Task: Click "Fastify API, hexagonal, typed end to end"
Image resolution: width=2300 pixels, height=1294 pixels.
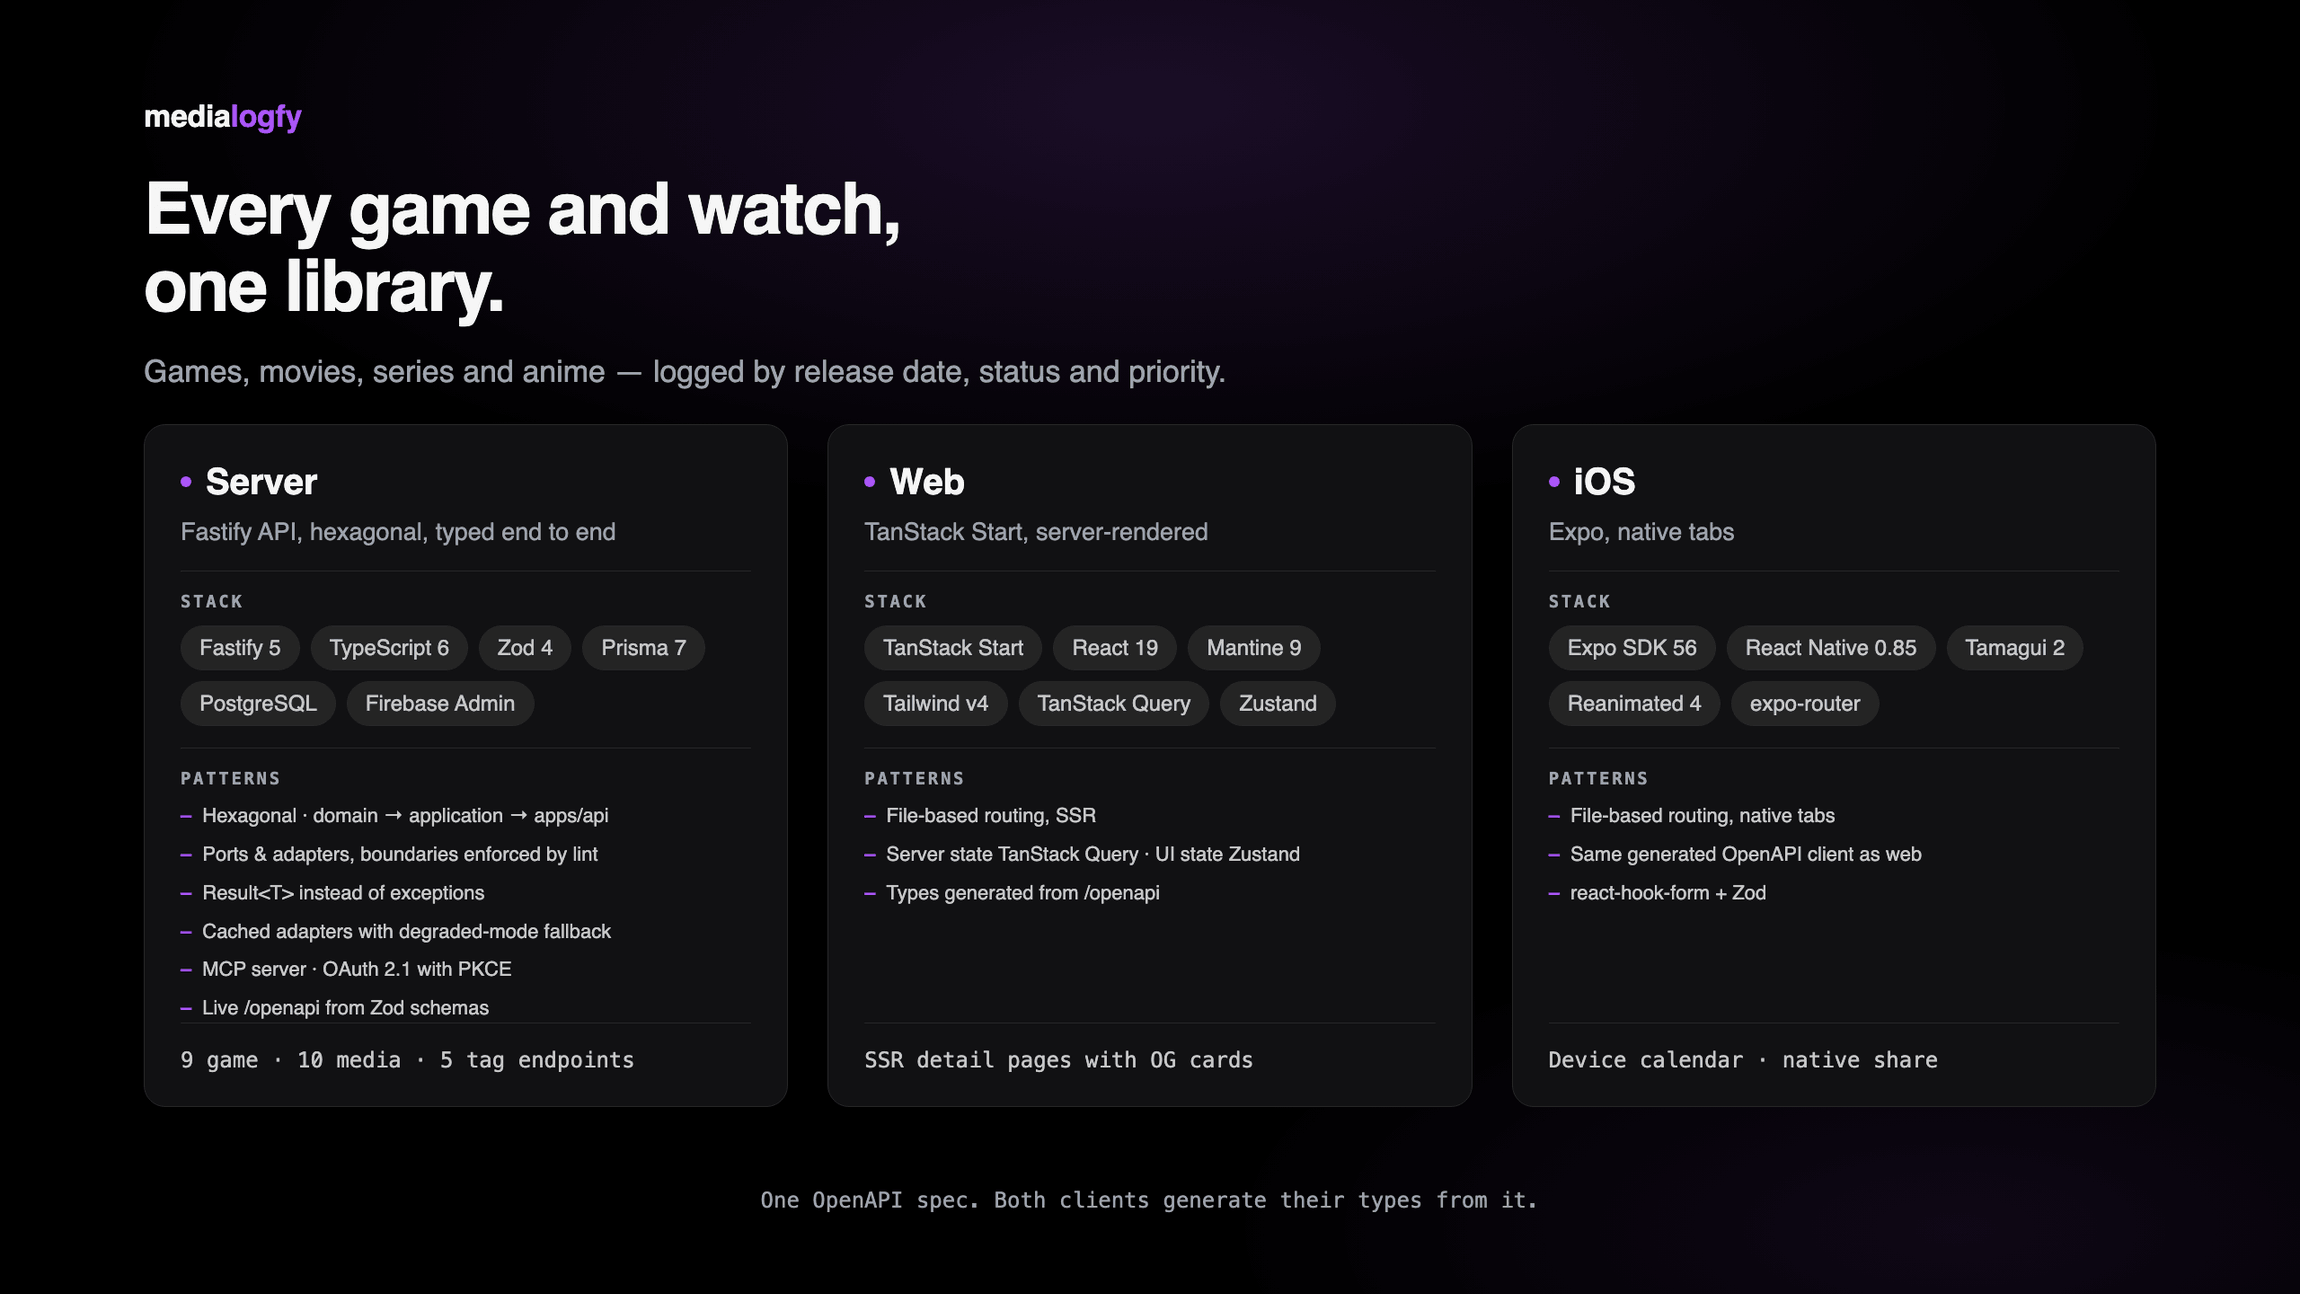Action: [398, 532]
